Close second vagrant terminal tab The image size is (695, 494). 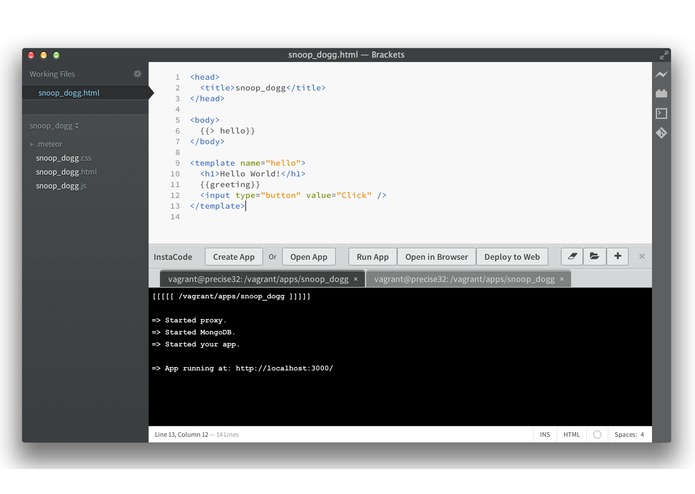pos(562,279)
